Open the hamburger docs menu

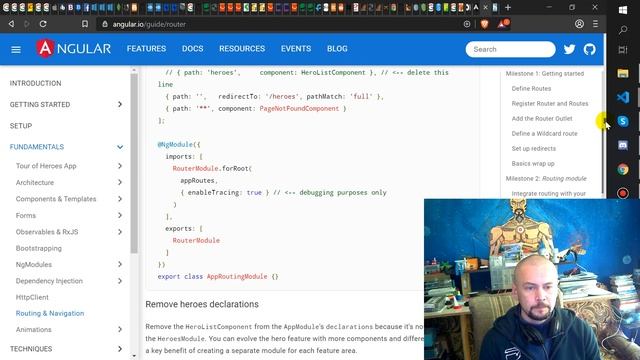point(16,50)
